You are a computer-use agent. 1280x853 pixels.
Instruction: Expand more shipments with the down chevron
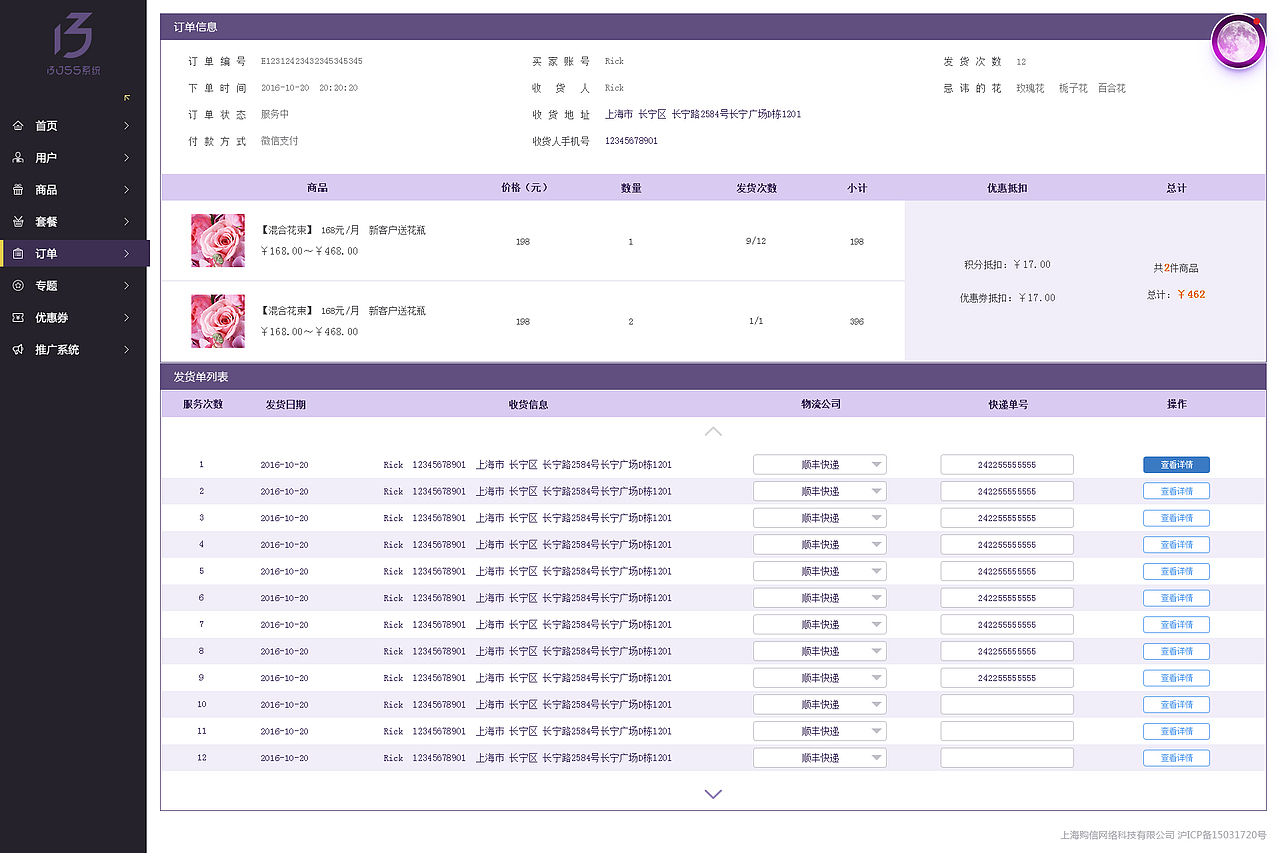(x=713, y=793)
